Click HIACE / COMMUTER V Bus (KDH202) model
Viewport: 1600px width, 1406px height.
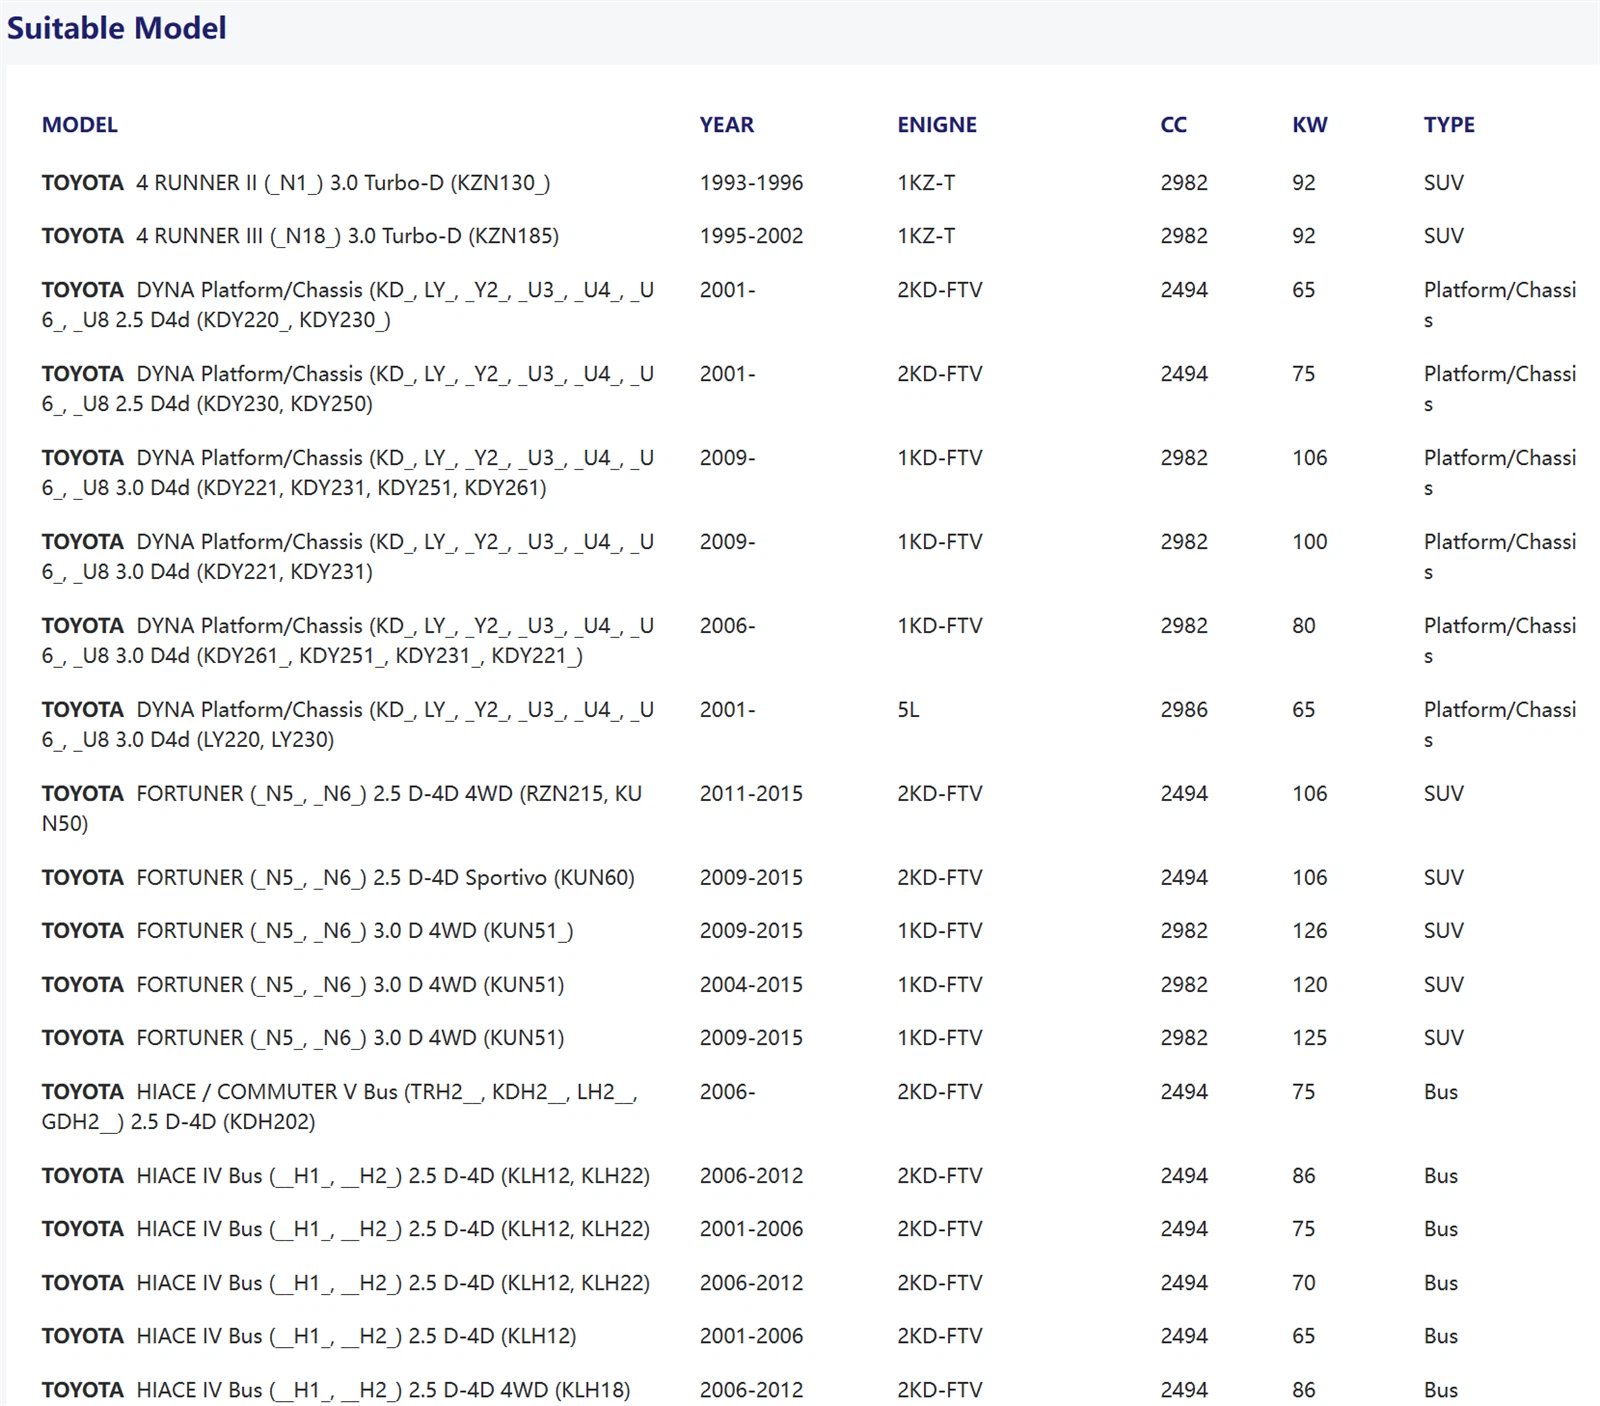340,1107
